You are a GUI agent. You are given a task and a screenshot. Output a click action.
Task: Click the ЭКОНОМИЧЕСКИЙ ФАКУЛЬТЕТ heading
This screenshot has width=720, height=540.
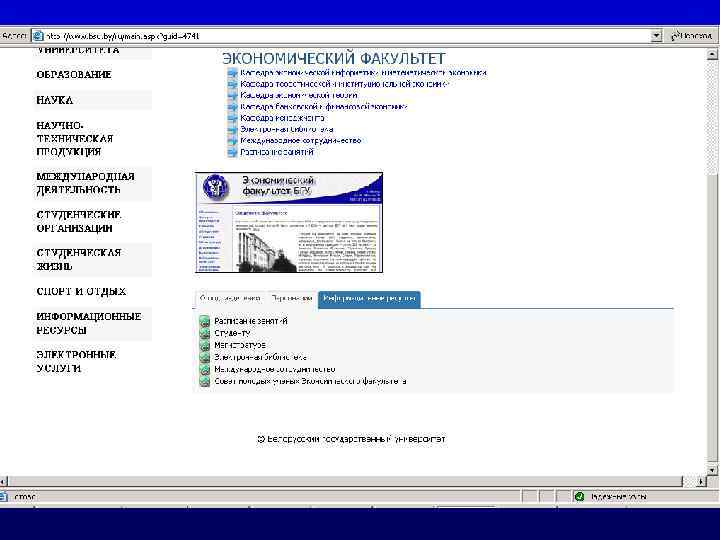334,58
